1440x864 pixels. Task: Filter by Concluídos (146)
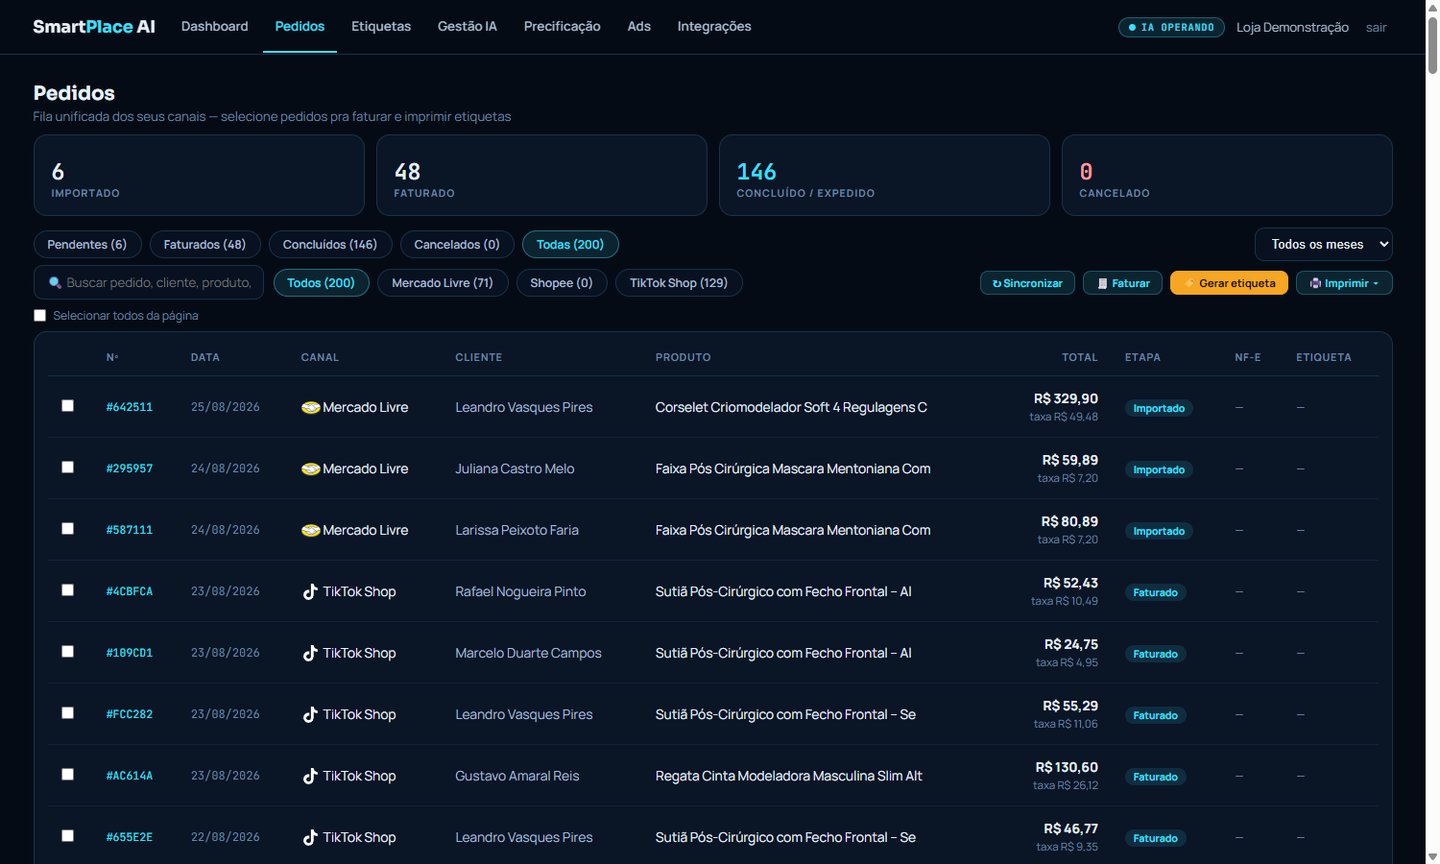click(x=330, y=245)
